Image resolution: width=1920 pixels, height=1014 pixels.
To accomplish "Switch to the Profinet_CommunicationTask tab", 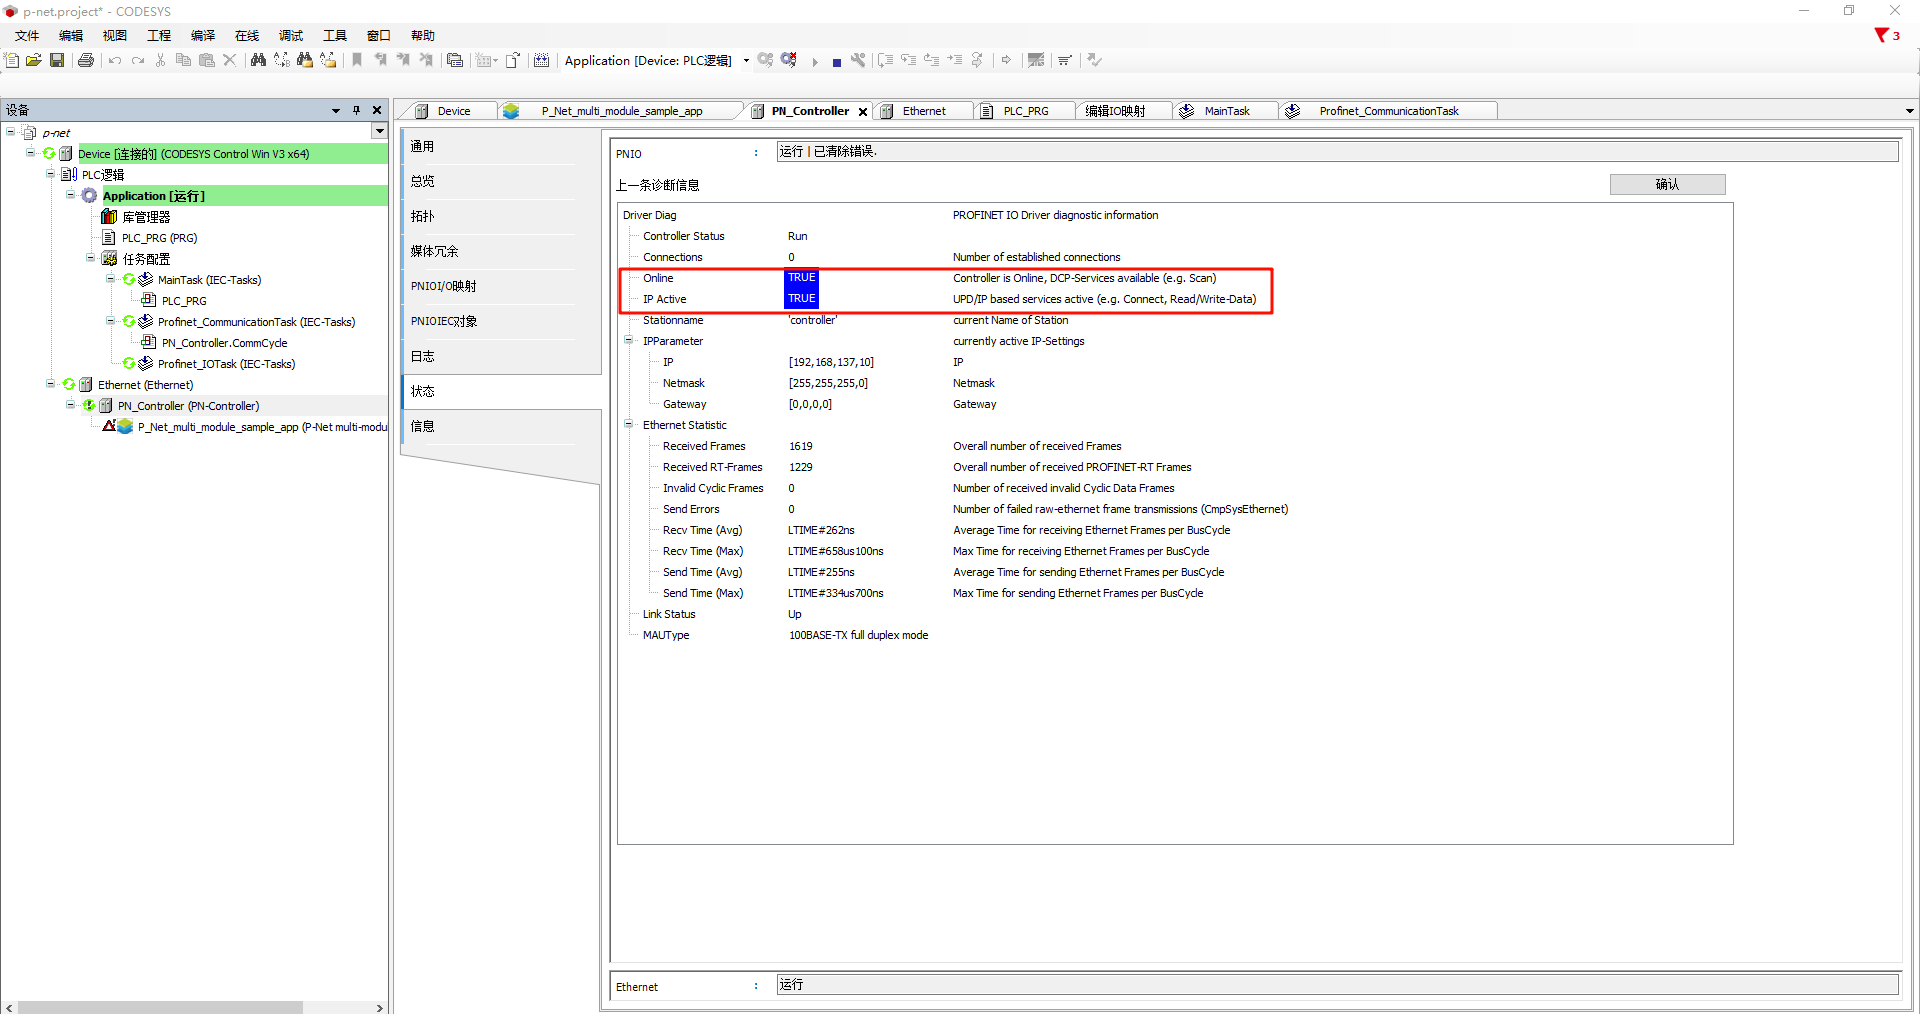I will pyautogui.click(x=1387, y=111).
